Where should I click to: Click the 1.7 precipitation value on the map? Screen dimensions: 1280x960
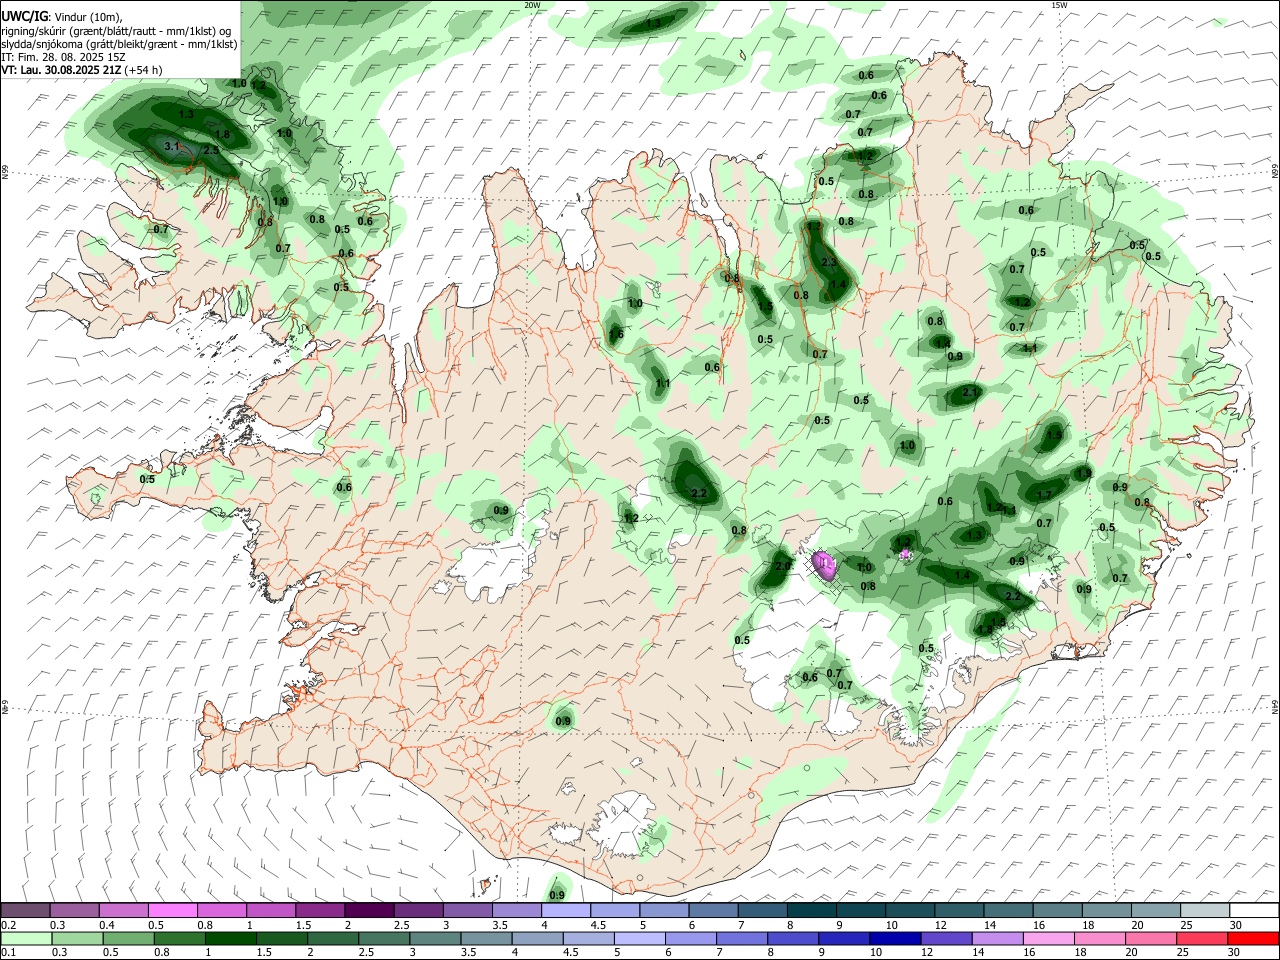(x=1044, y=495)
